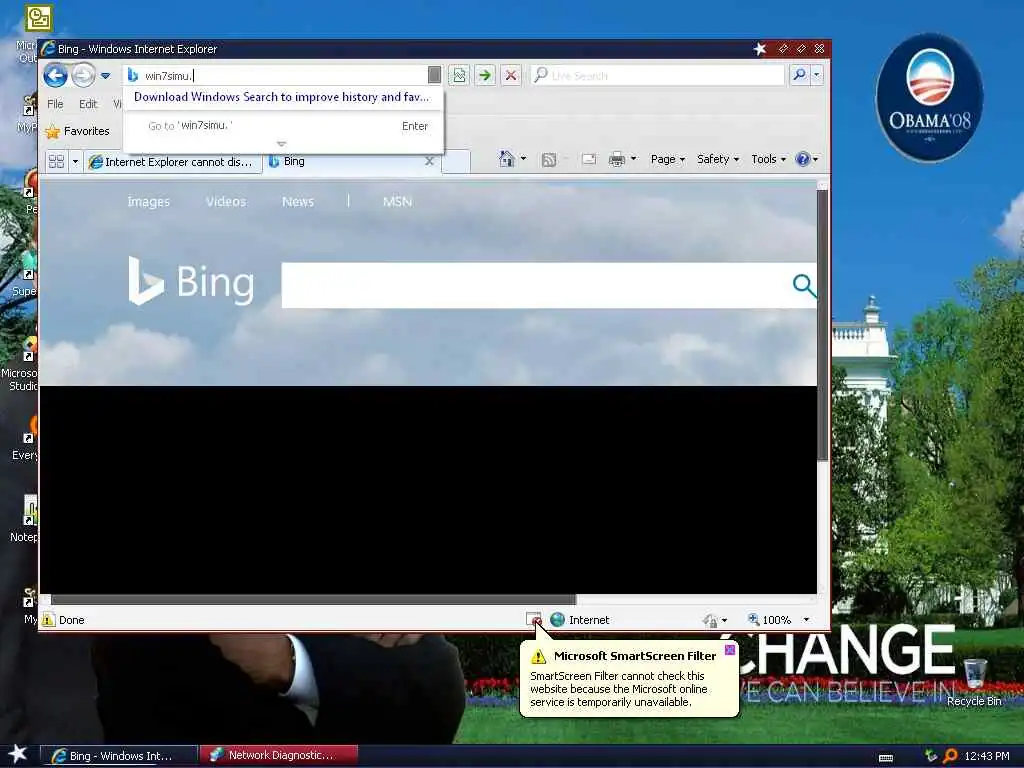Switch to Internet Explorer cannot display tab
Image resolution: width=1024 pixels, height=768 pixels.
(x=172, y=162)
